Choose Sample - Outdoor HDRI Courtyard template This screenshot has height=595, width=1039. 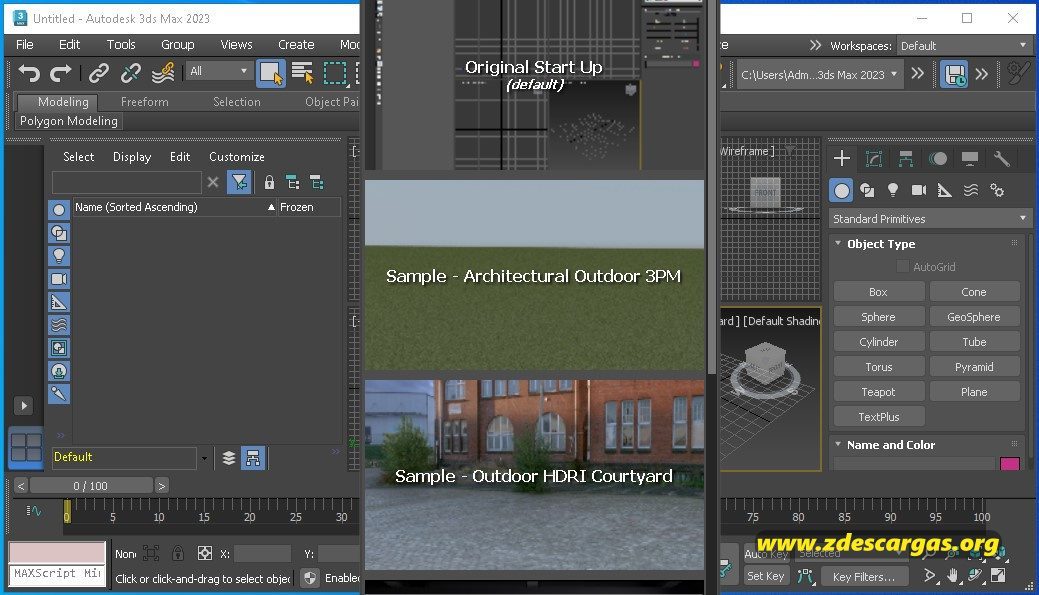tap(535, 475)
